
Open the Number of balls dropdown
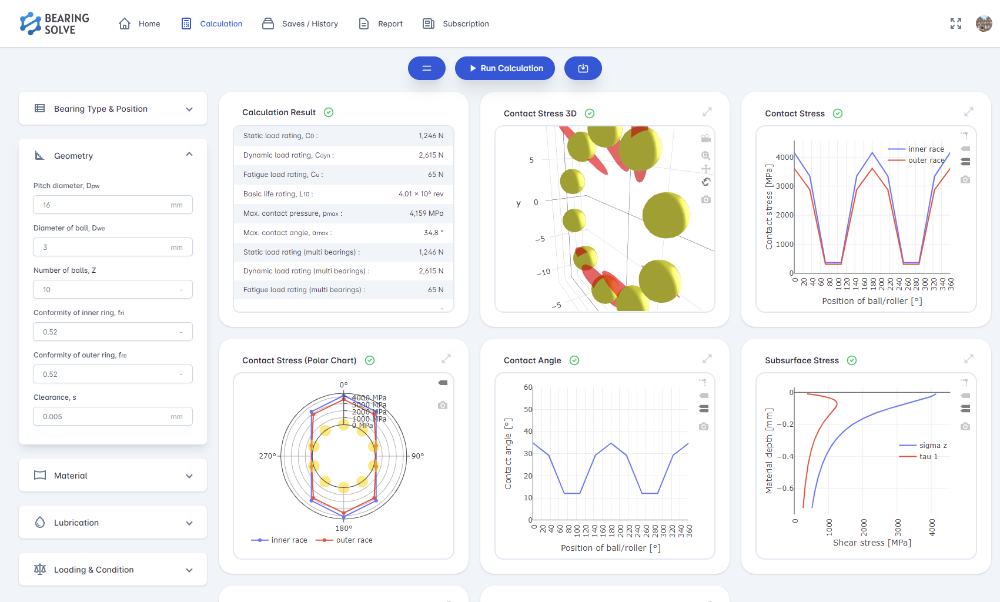[x=113, y=290]
